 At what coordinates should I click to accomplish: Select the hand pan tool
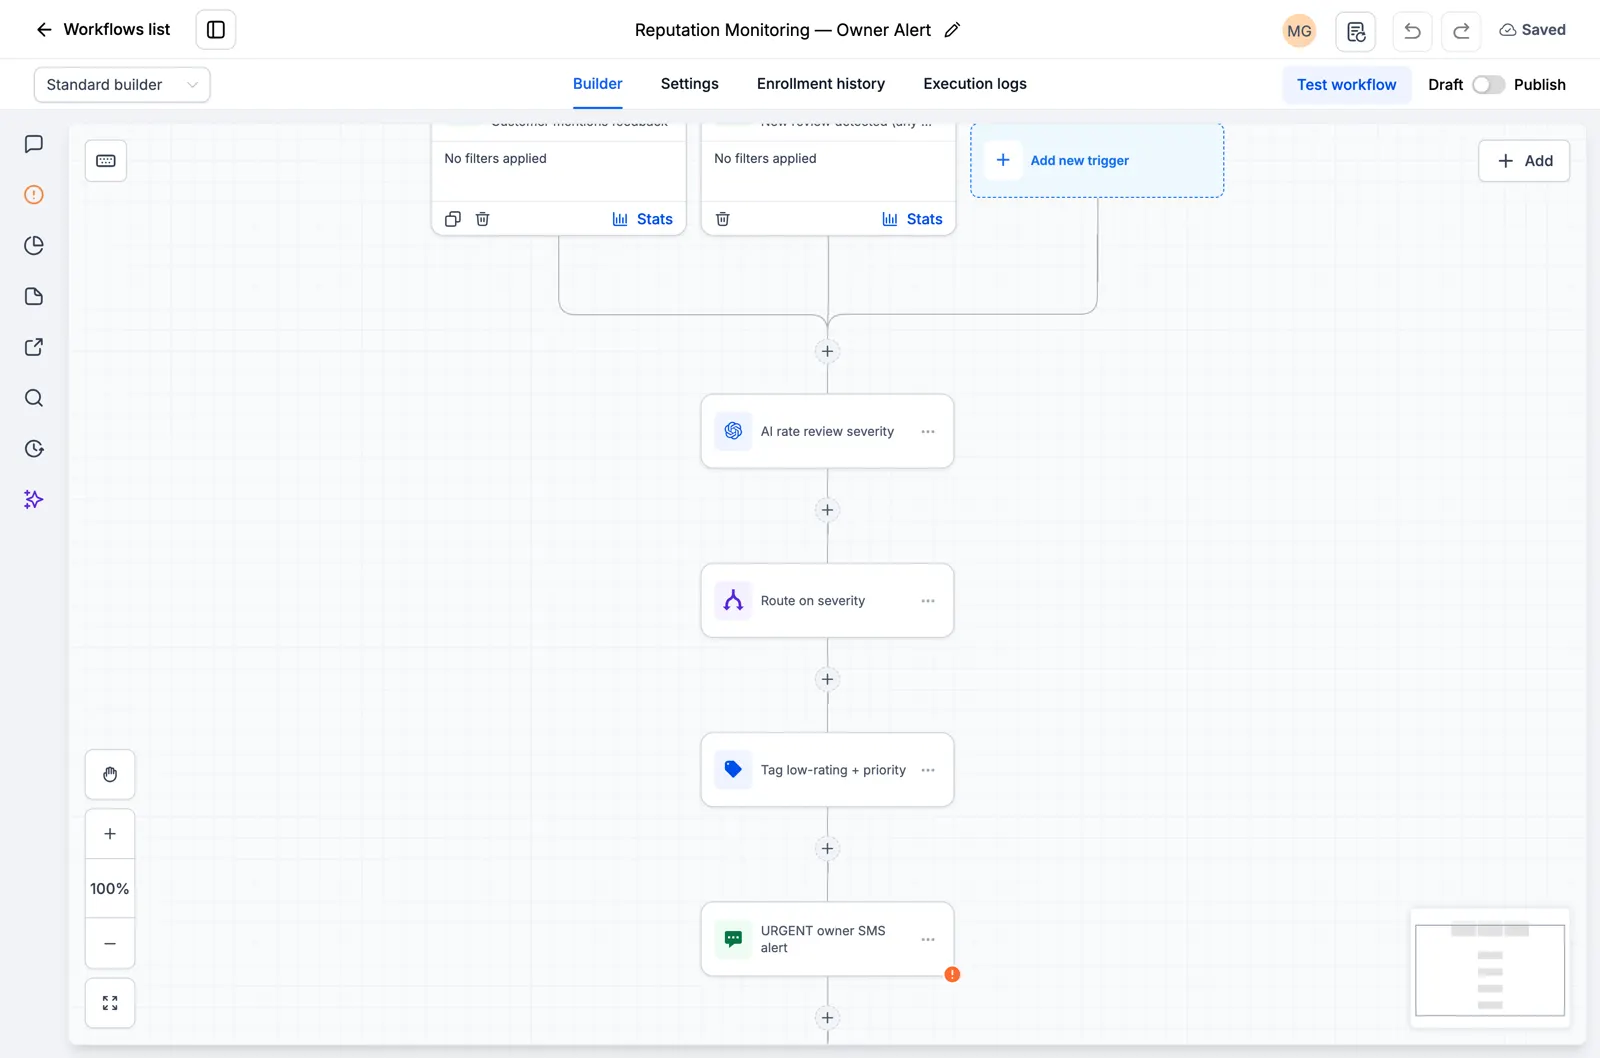point(110,775)
